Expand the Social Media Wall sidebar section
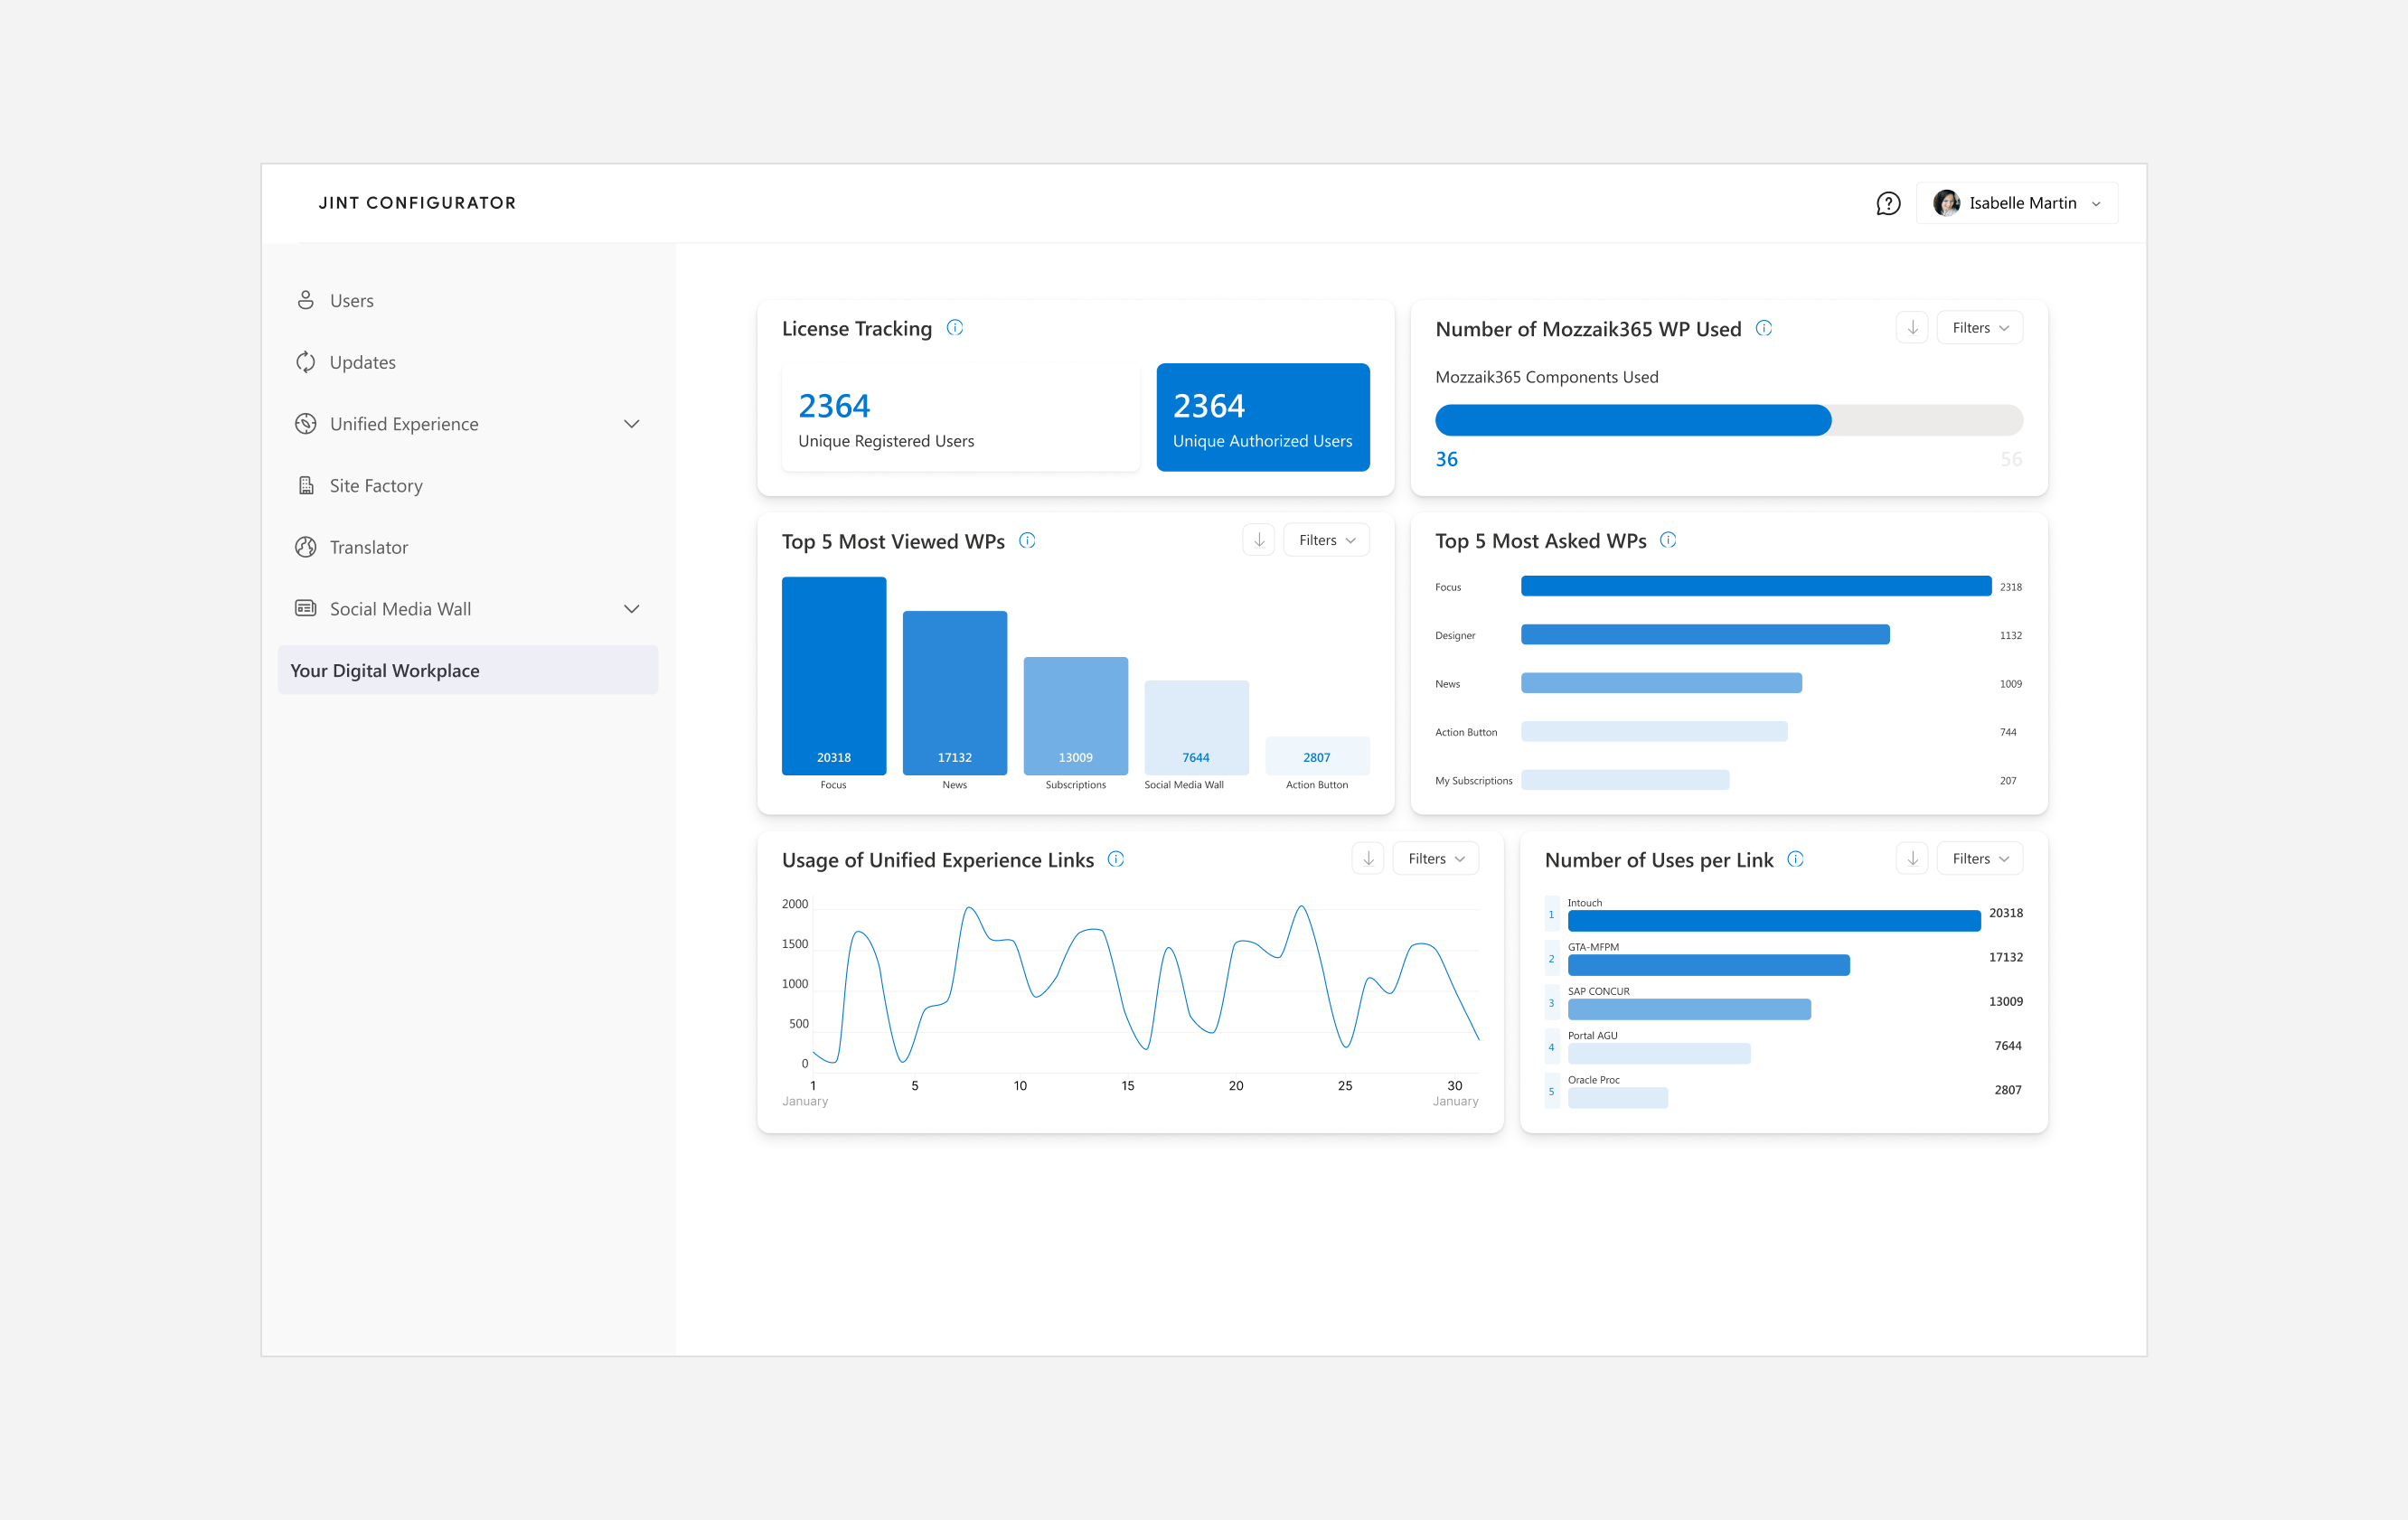Image resolution: width=2408 pixels, height=1520 pixels. (x=632, y=609)
